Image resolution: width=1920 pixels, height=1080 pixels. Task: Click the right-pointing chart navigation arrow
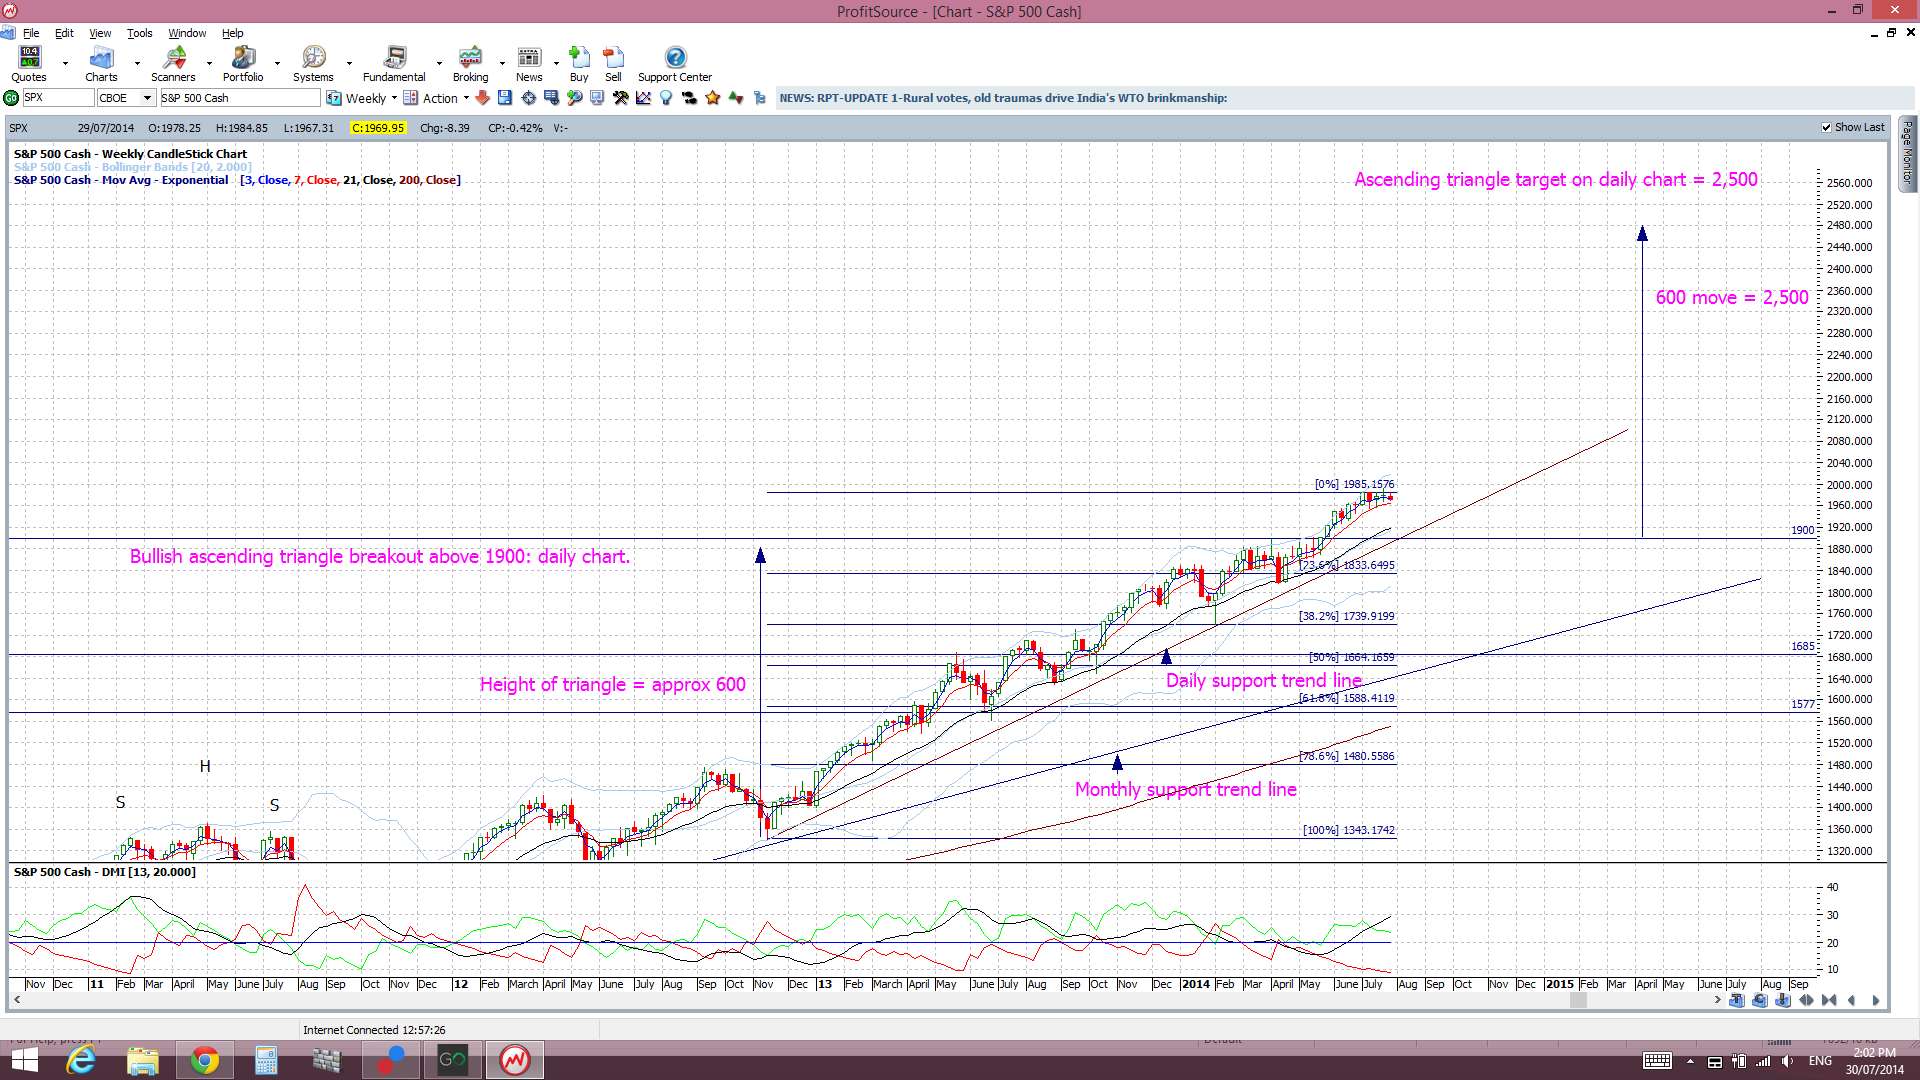coord(1876,1000)
